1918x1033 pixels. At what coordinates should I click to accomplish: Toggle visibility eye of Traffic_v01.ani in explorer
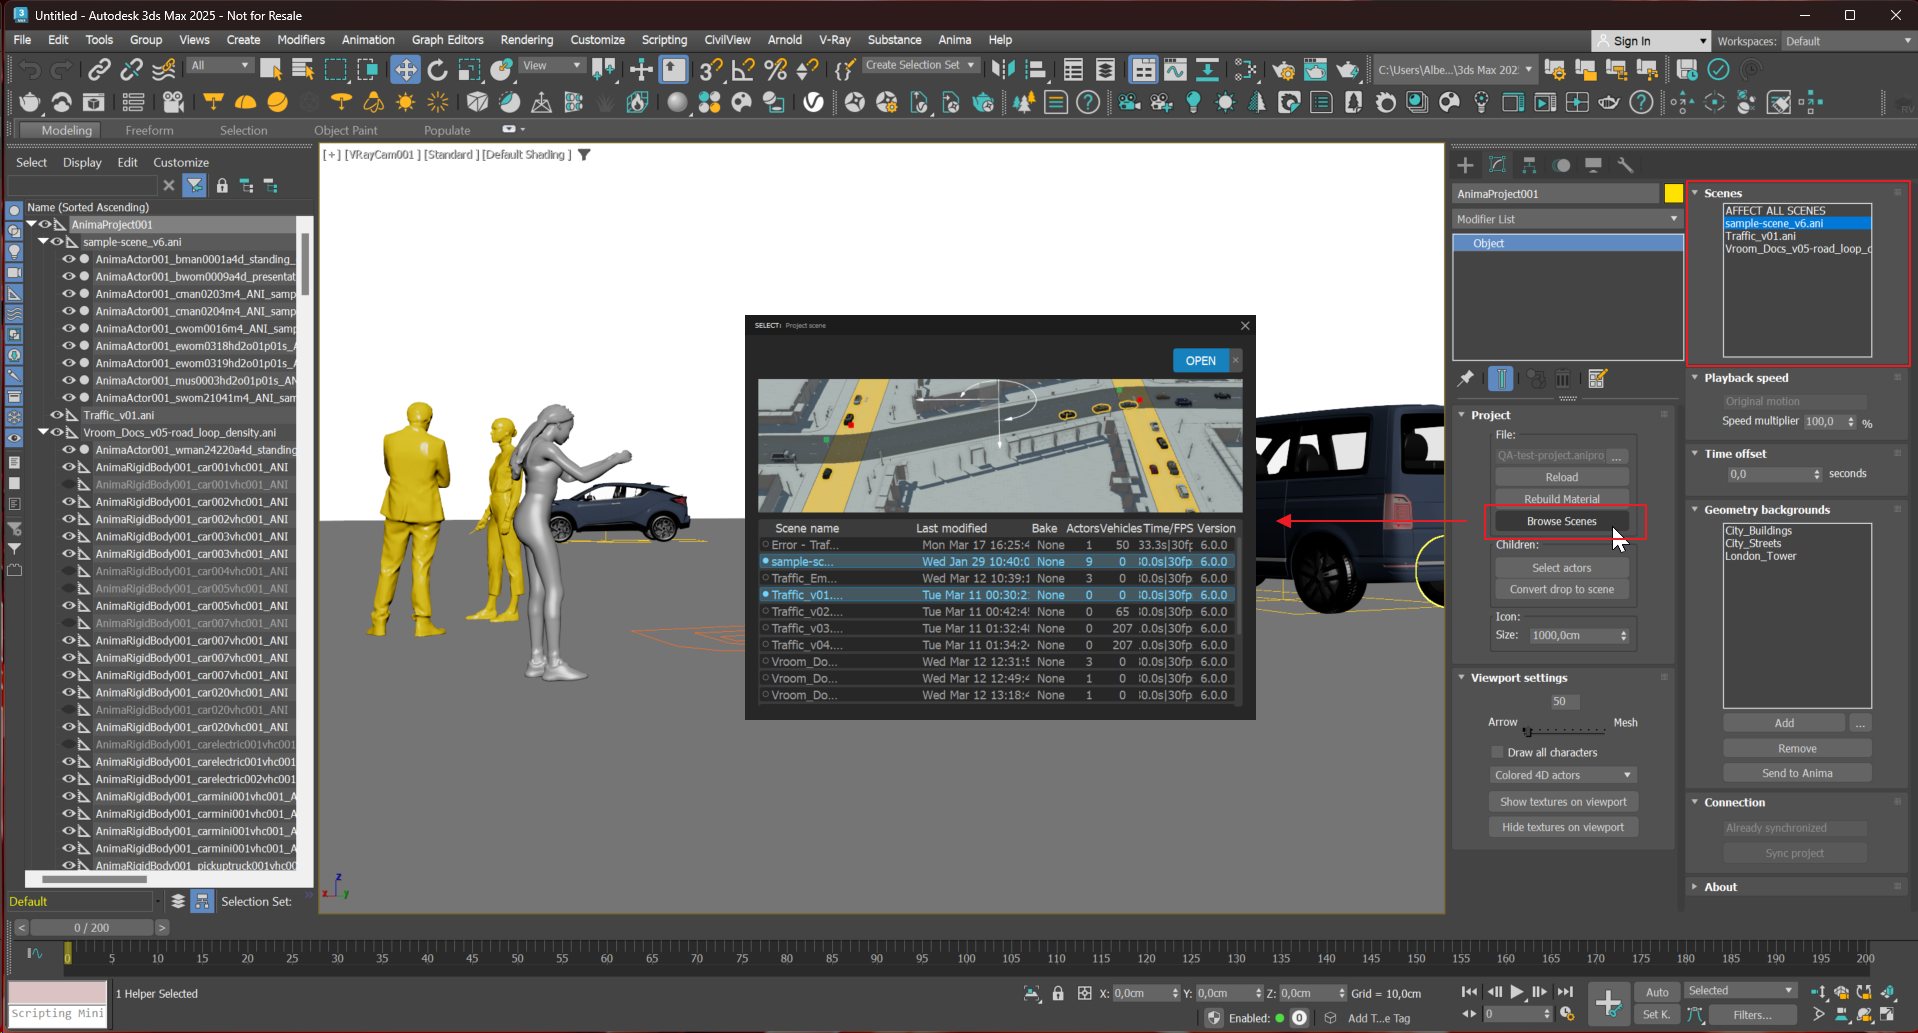tap(57, 415)
